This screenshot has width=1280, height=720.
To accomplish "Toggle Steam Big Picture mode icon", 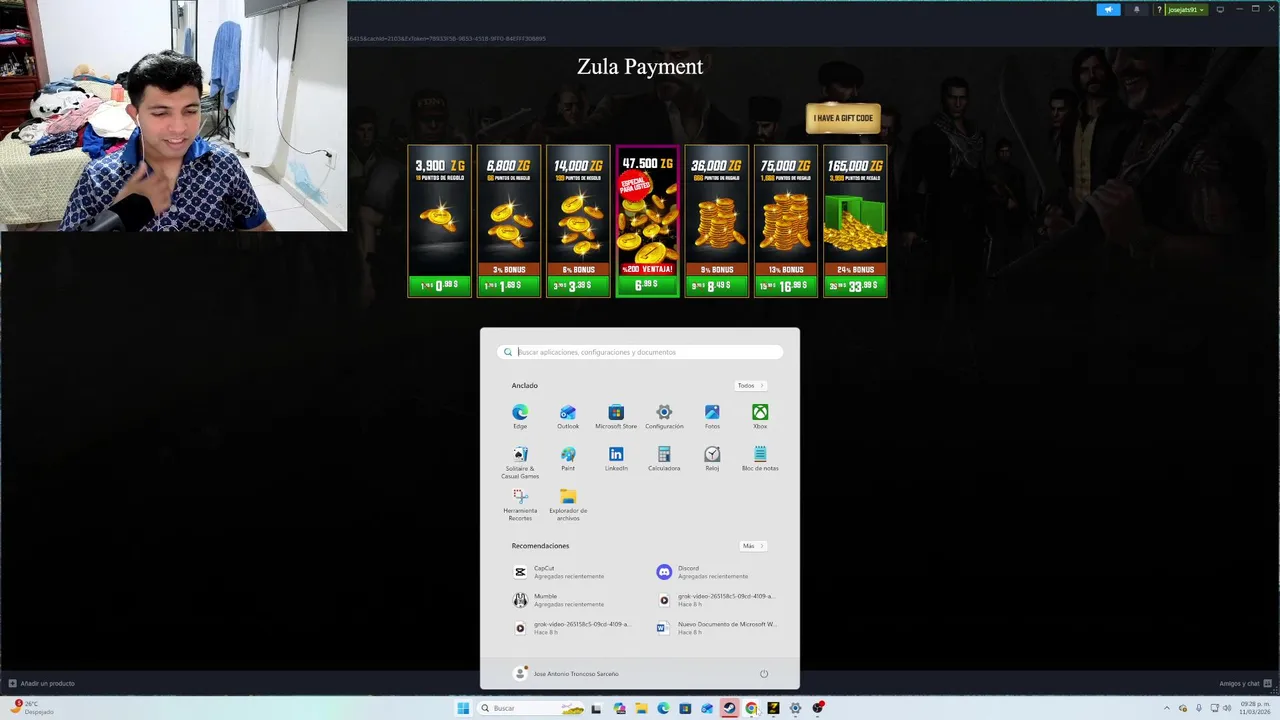I will [x=1220, y=9].
